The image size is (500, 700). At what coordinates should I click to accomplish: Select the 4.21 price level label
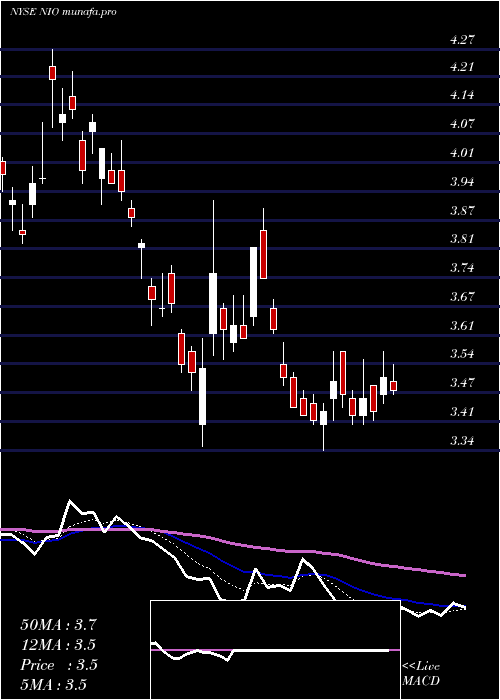pyautogui.click(x=461, y=67)
